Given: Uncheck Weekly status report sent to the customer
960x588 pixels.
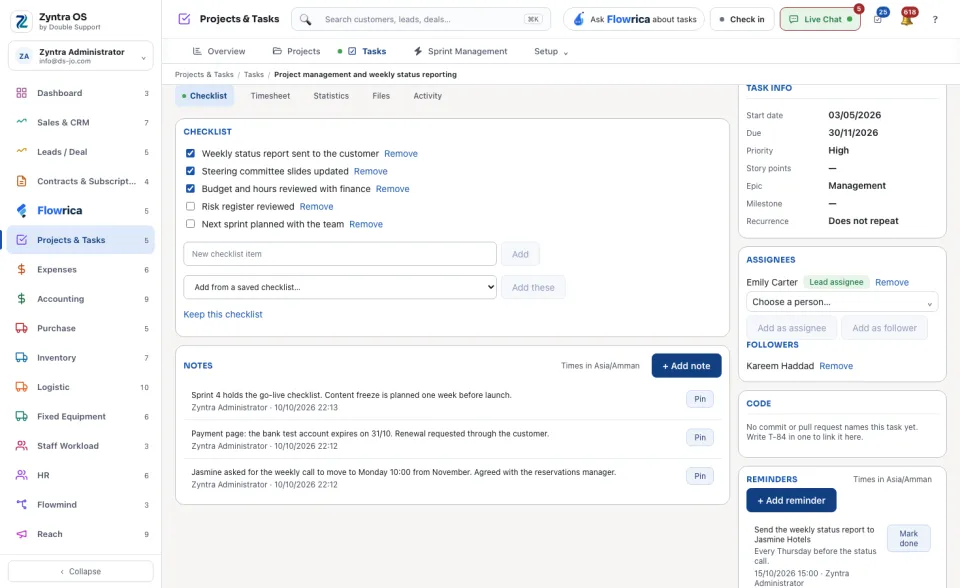Looking at the screenshot, I should pos(190,153).
